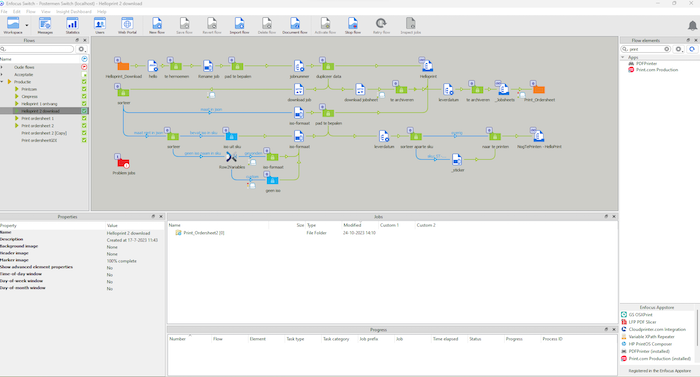Click the Import flow toolbar icon

point(239,25)
